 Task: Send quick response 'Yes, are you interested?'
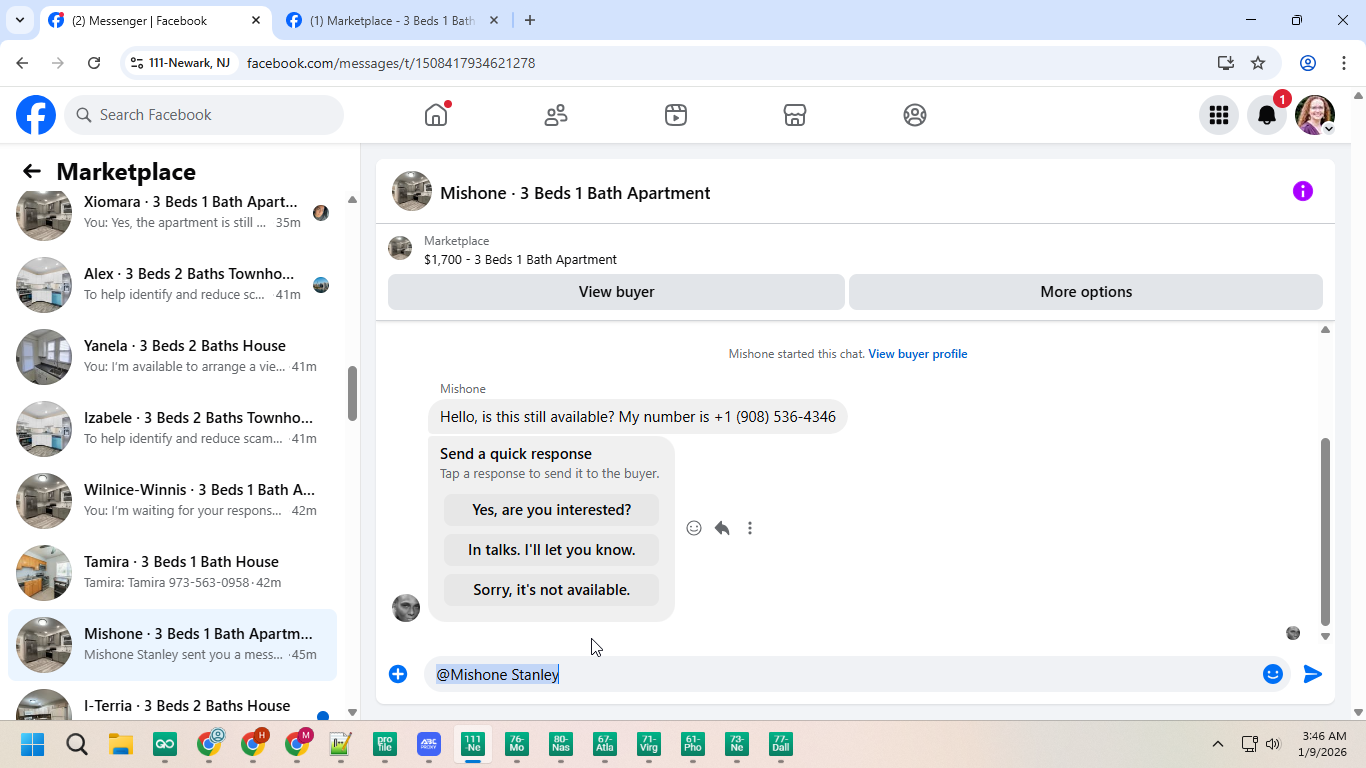552,510
